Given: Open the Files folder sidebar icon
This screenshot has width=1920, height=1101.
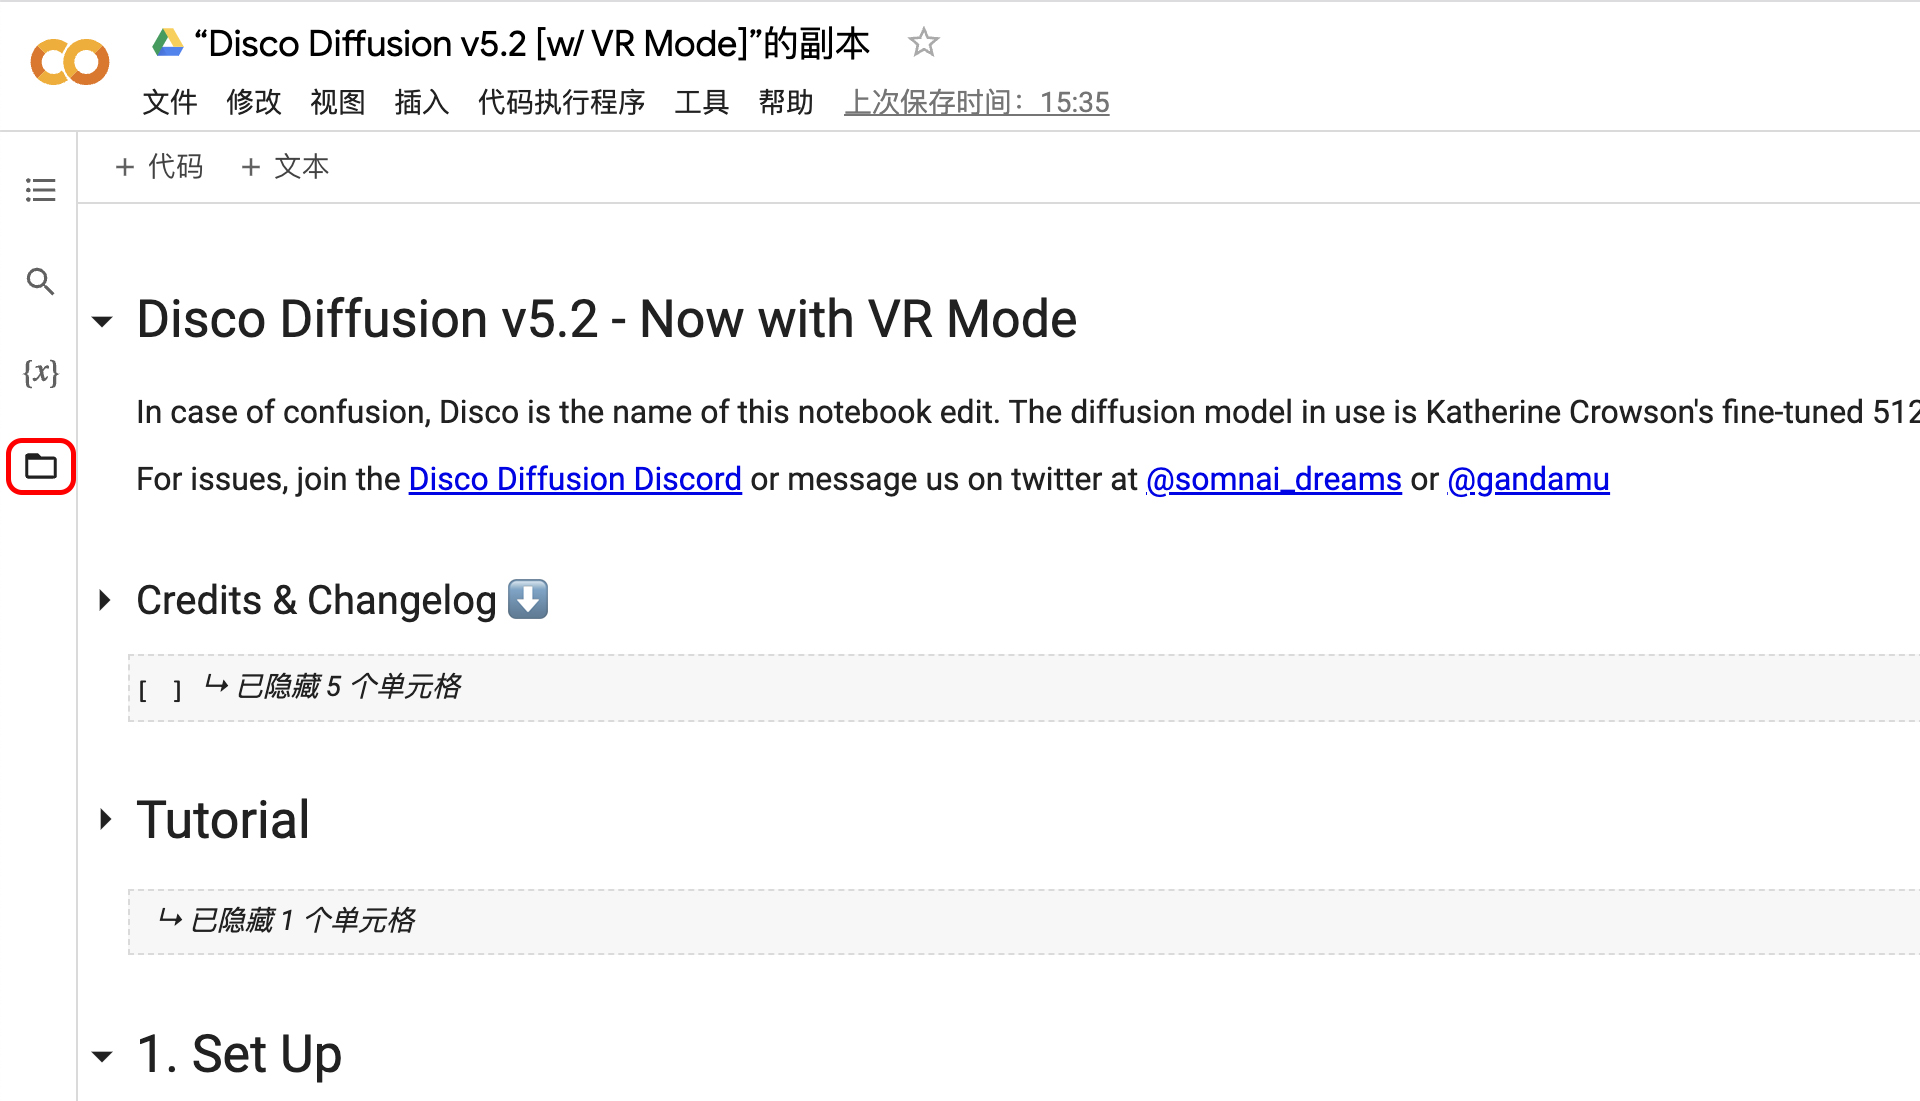Looking at the screenshot, I should [41, 466].
